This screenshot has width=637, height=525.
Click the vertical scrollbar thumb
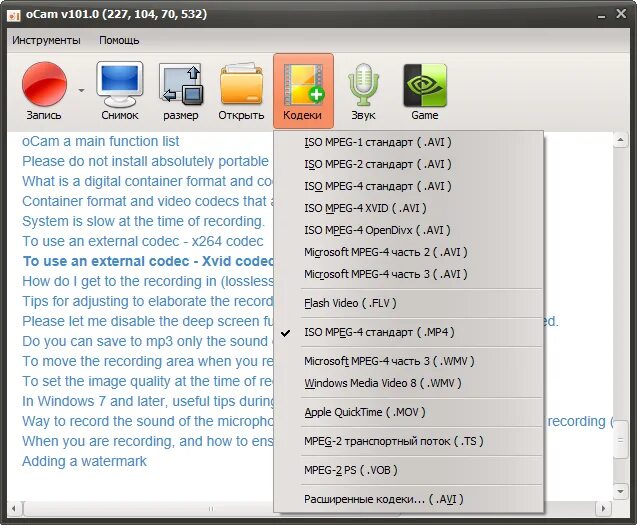[620, 440]
